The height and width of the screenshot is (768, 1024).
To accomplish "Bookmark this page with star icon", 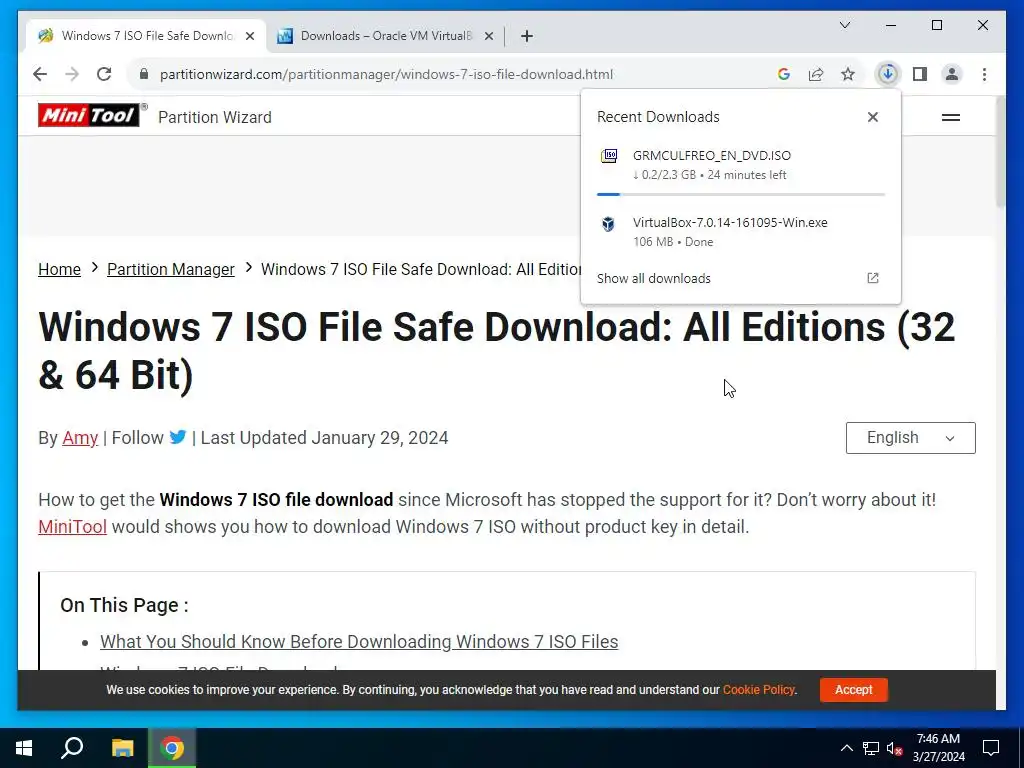I will pos(848,74).
